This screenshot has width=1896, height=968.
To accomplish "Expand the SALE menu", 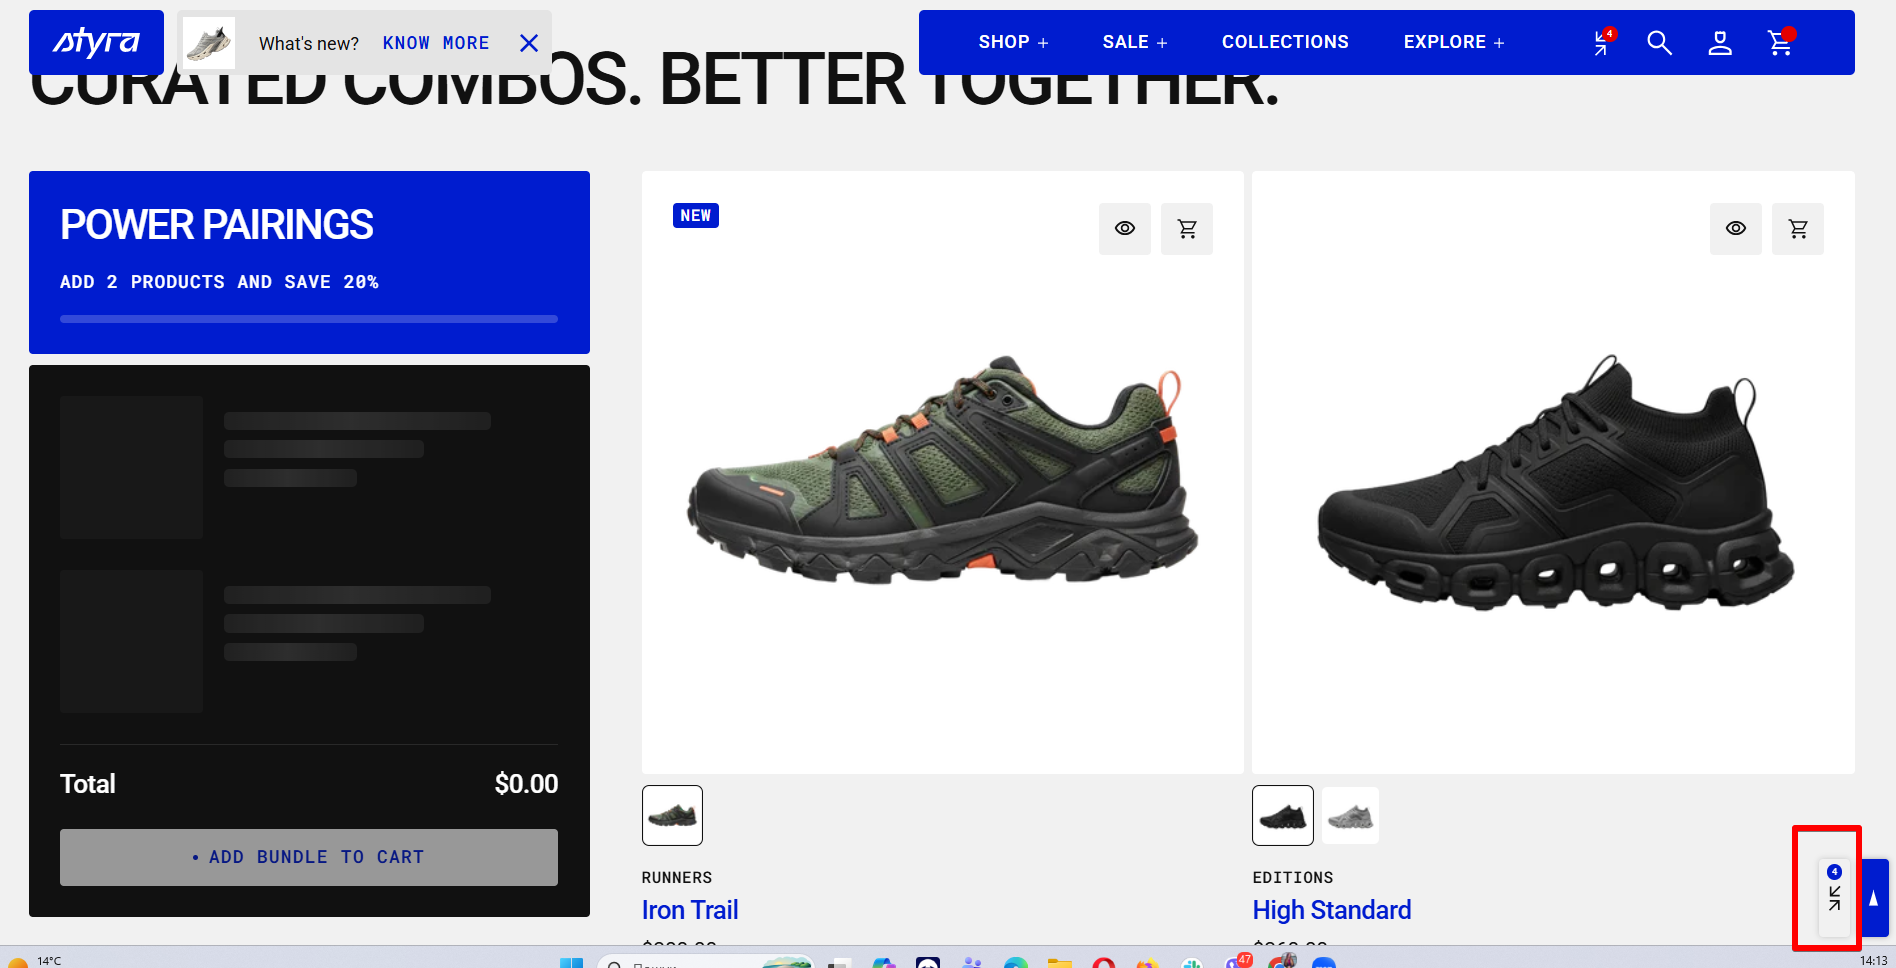I will point(1135,42).
